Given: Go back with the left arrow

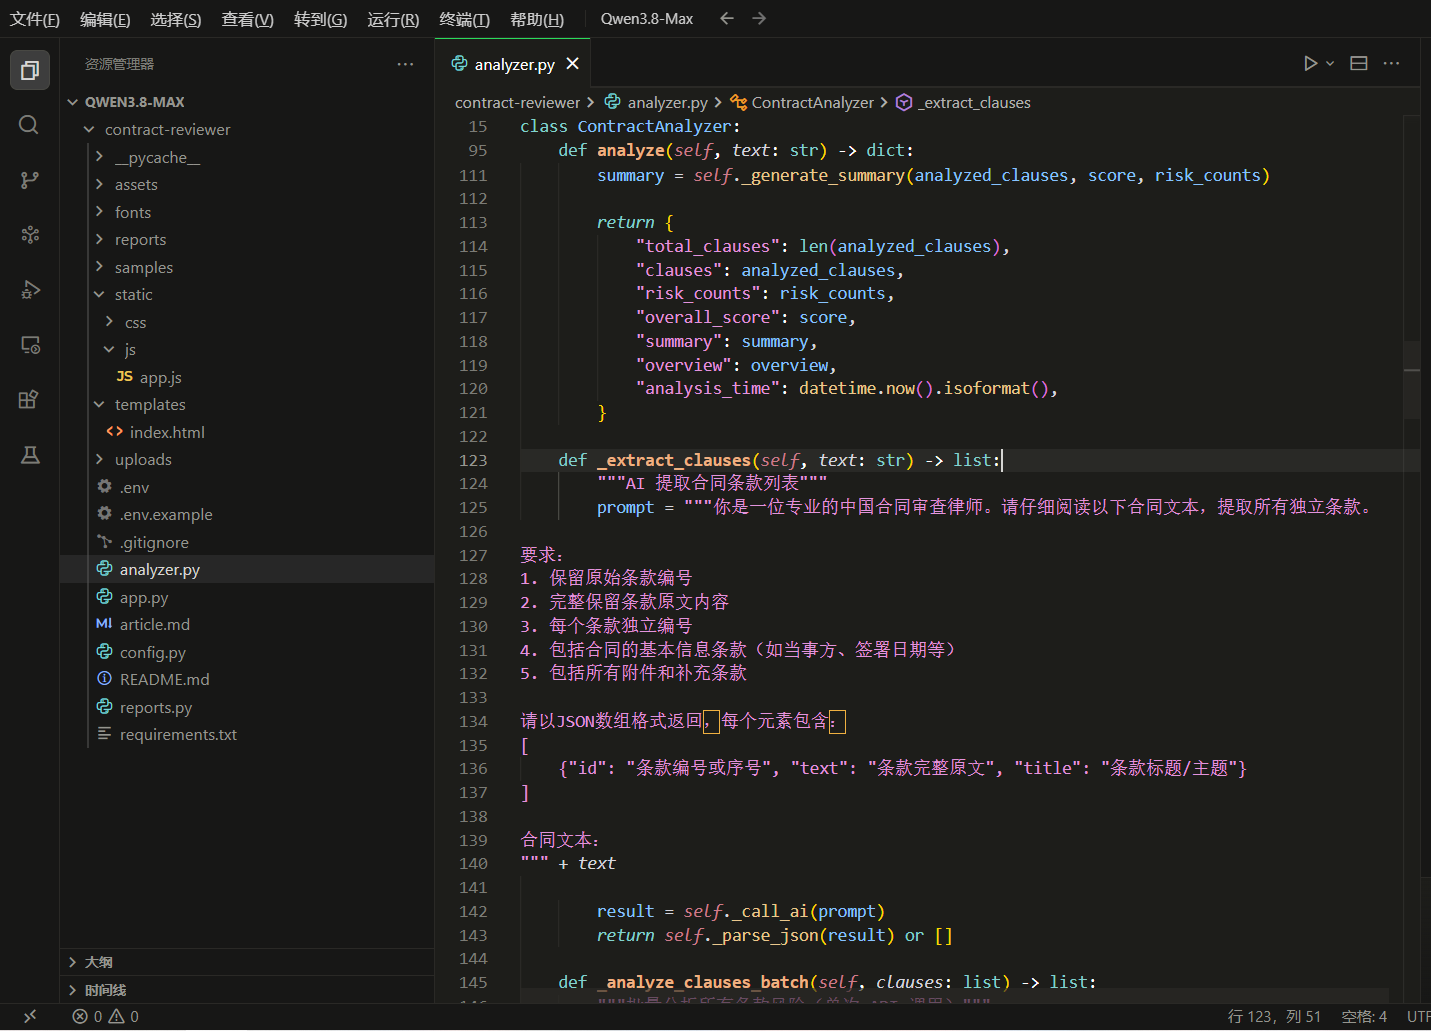Looking at the screenshot, I should click(x=727, y=18).
